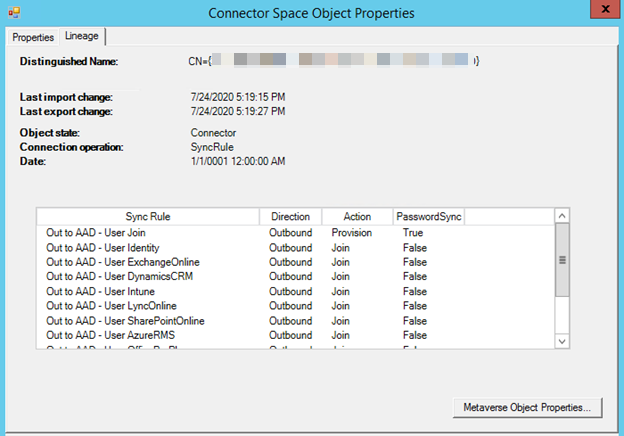Screen dimensions: 624x436
Task: Switch to the Properties tab
Action: pyautogui.click(x=33, y=37)
